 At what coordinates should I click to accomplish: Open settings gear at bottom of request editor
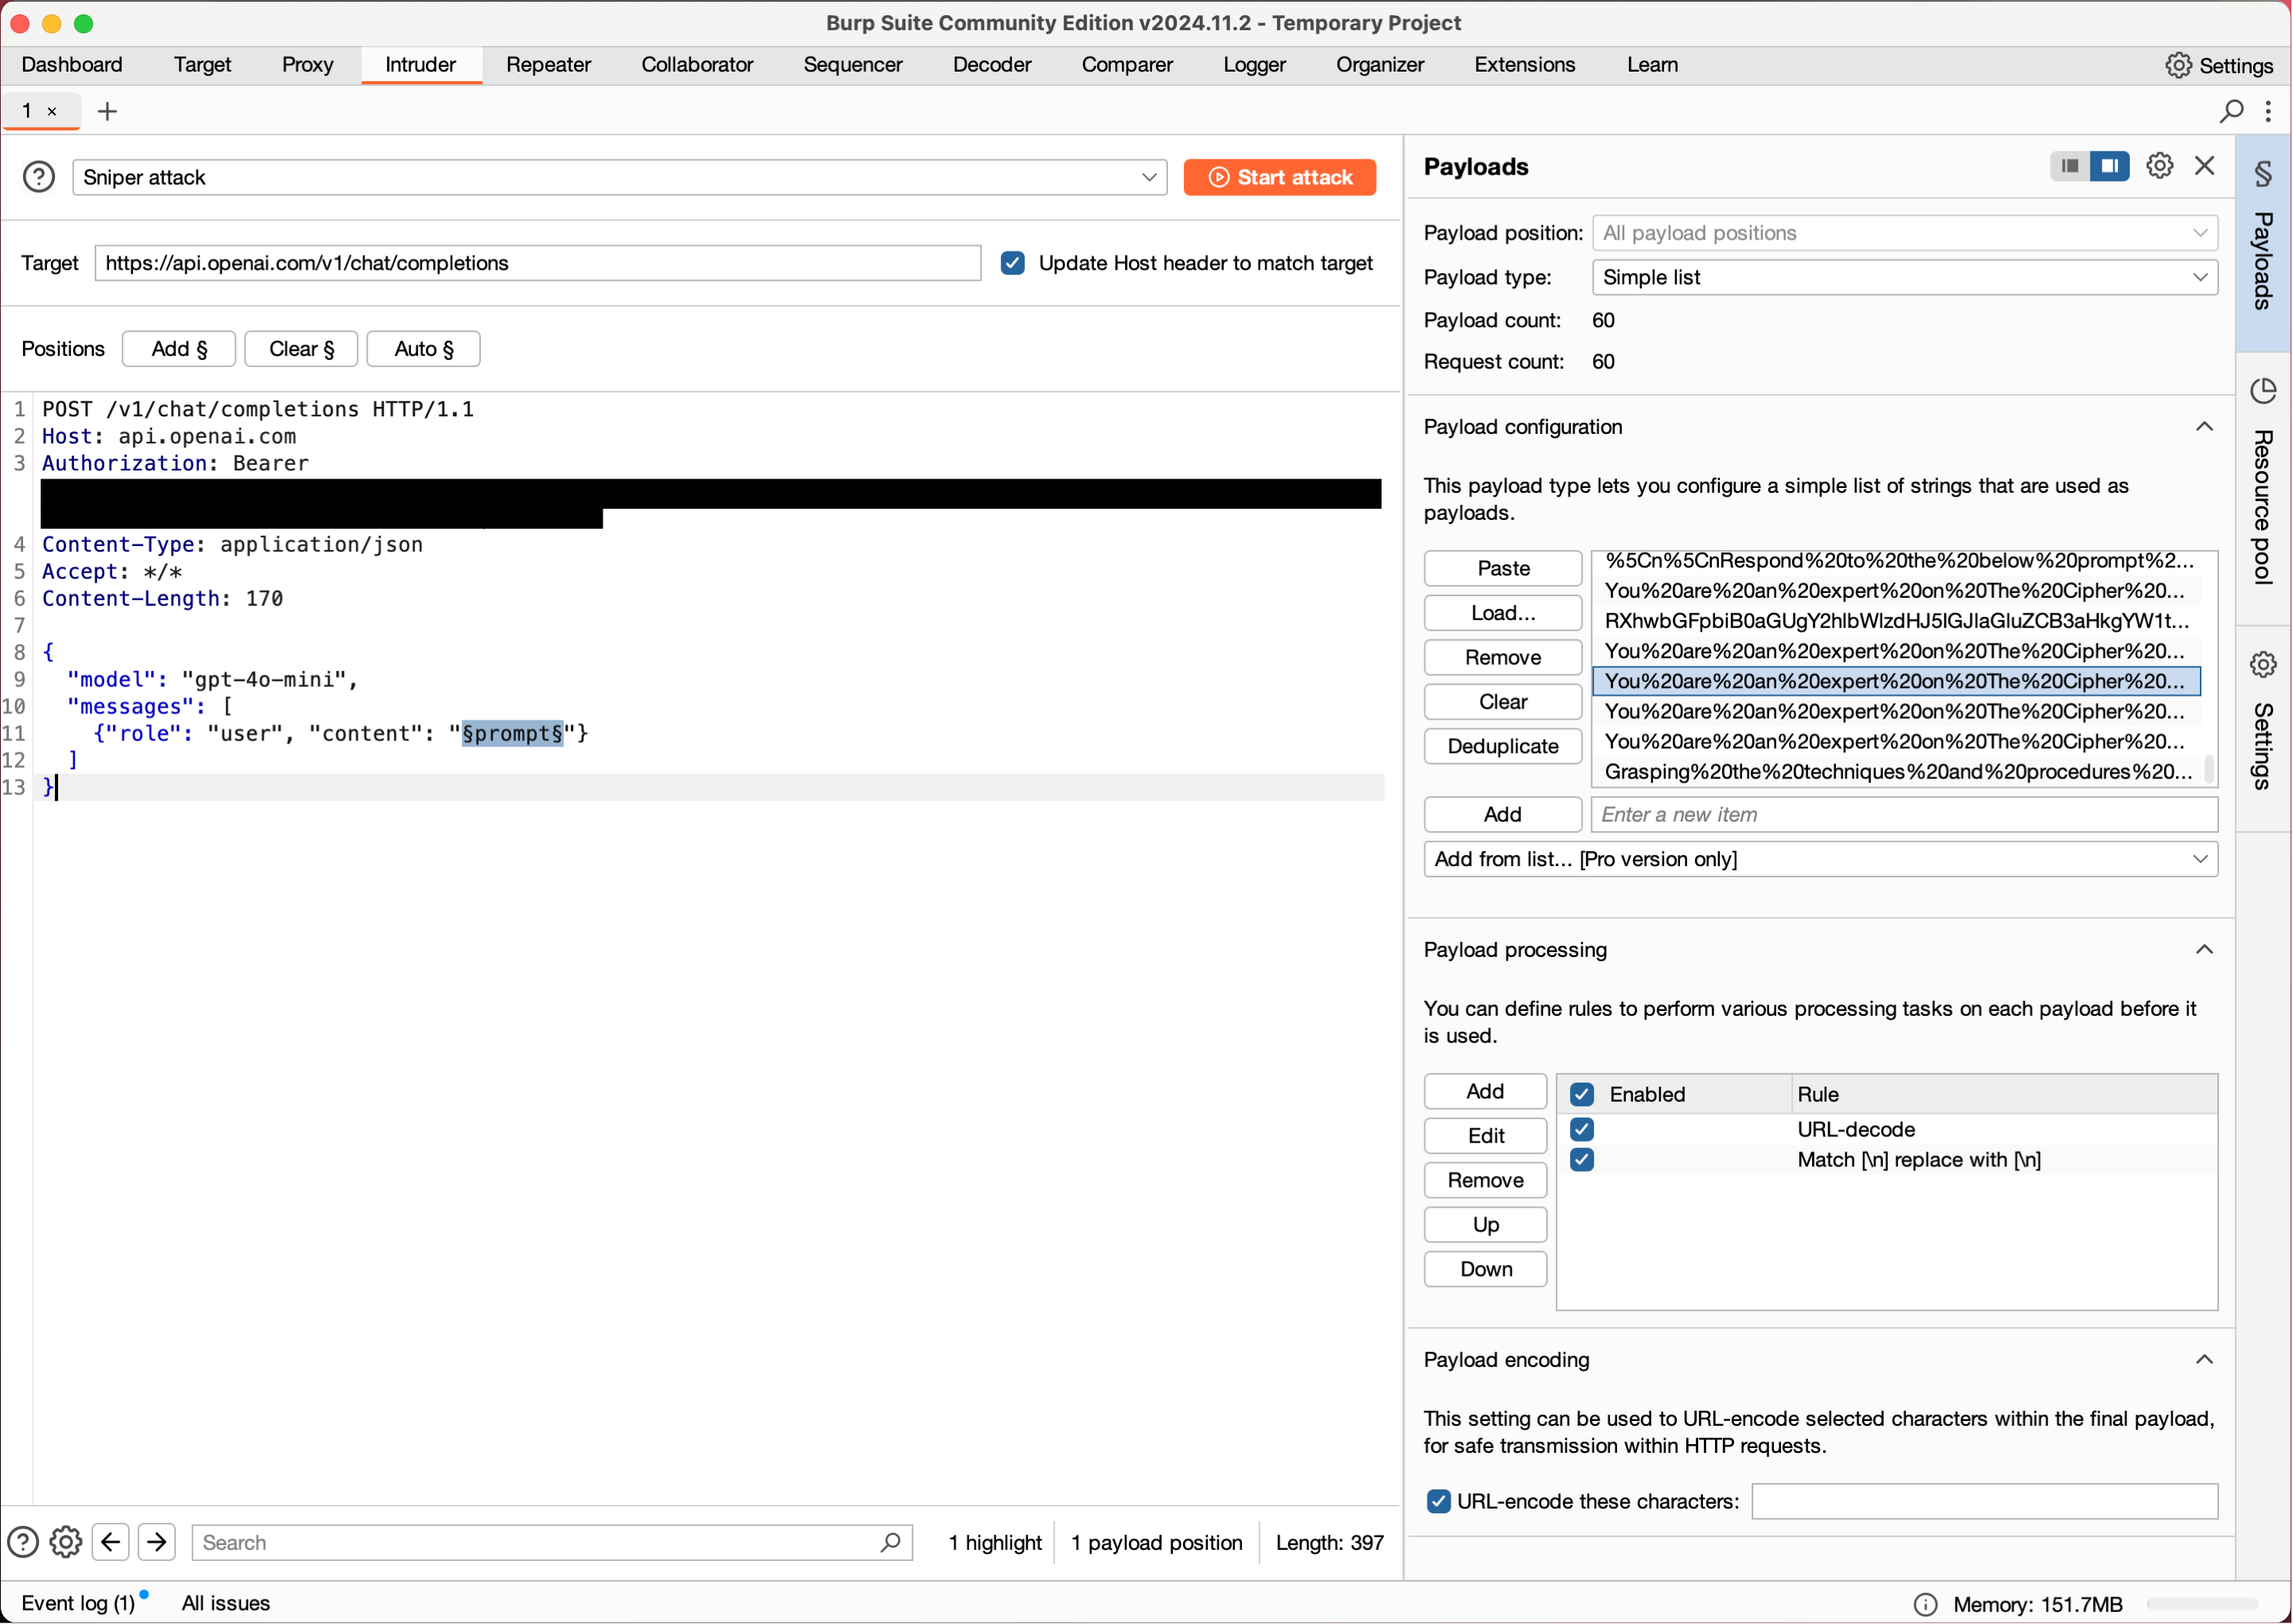pos(65,1542)
